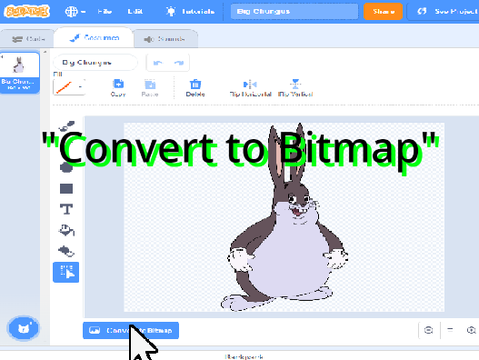
Task: Click the Scratch logo
Action: 27,11
